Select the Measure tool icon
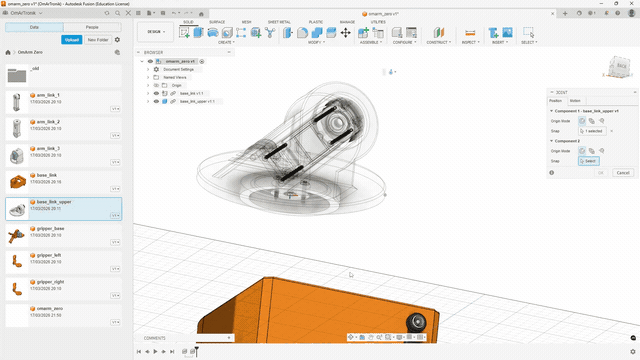This screenshot has height=360, width=640. tap(470, 33)
